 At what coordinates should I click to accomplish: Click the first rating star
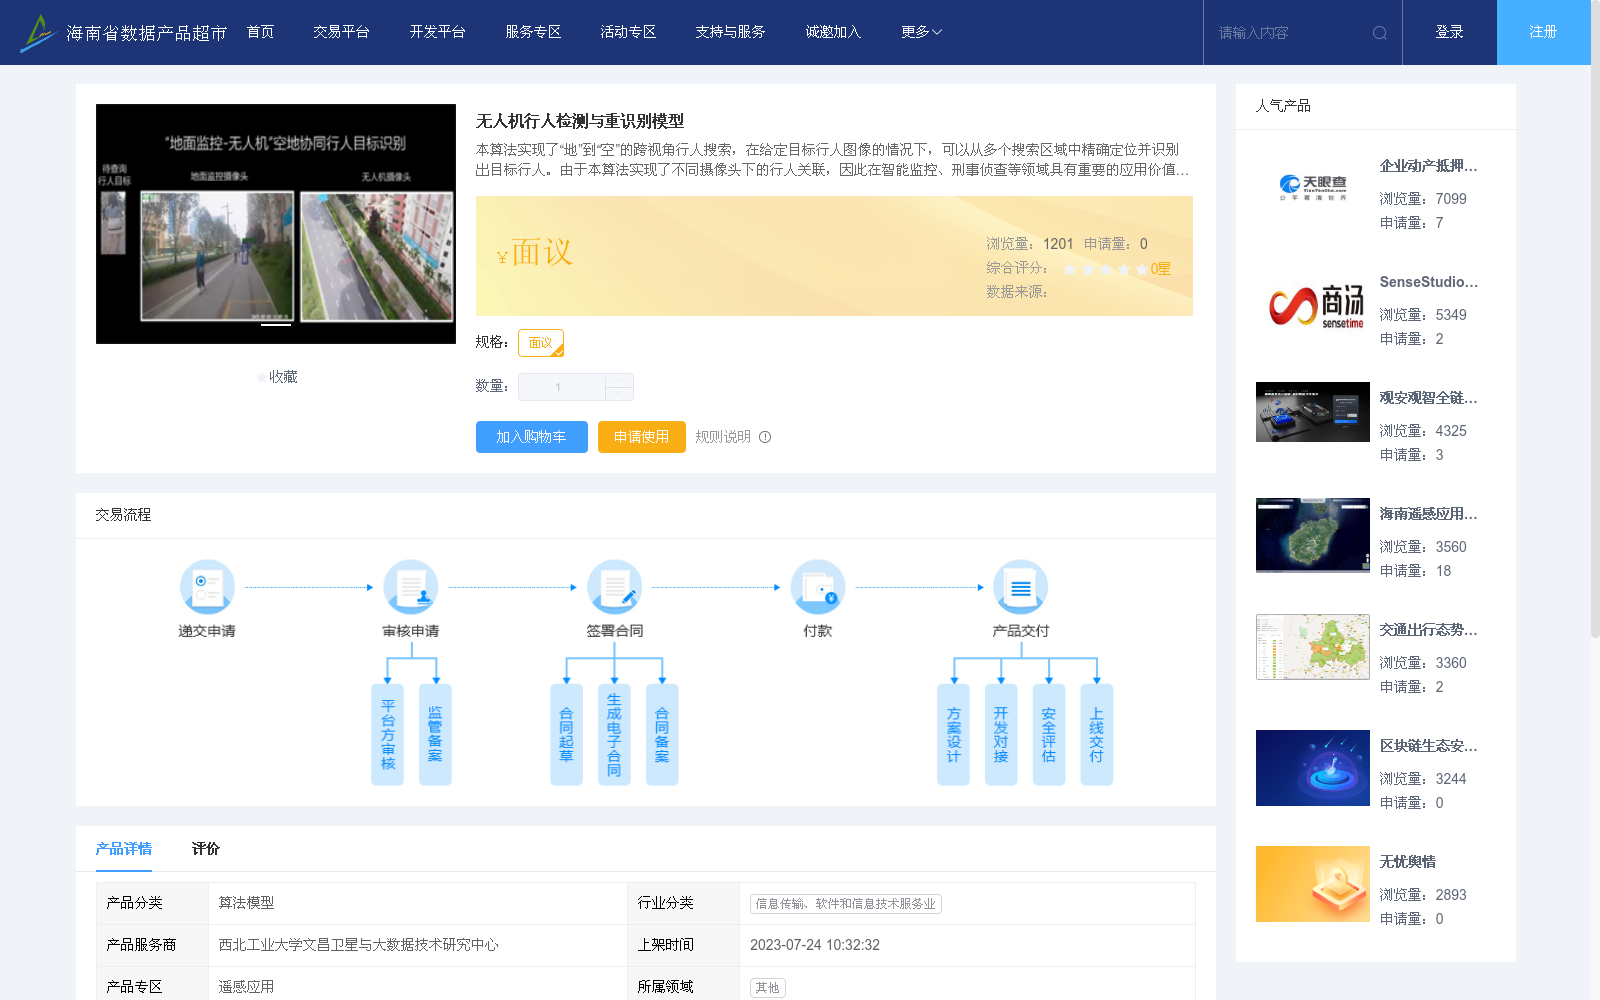1070,269
